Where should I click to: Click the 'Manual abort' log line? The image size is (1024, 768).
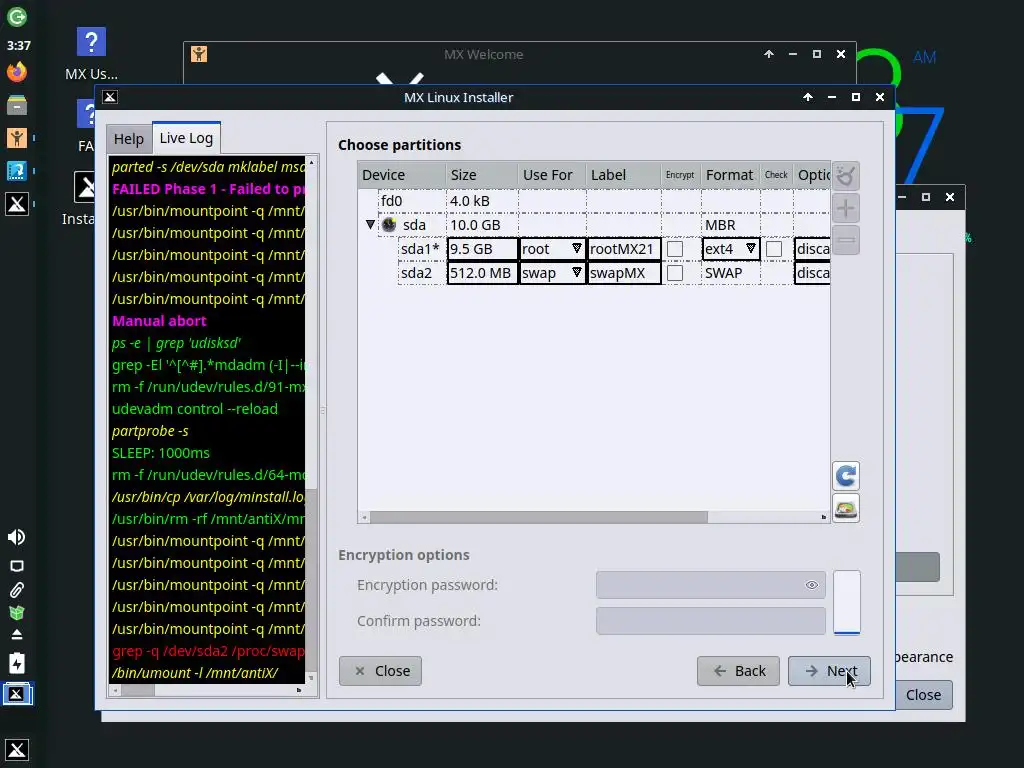159,321
